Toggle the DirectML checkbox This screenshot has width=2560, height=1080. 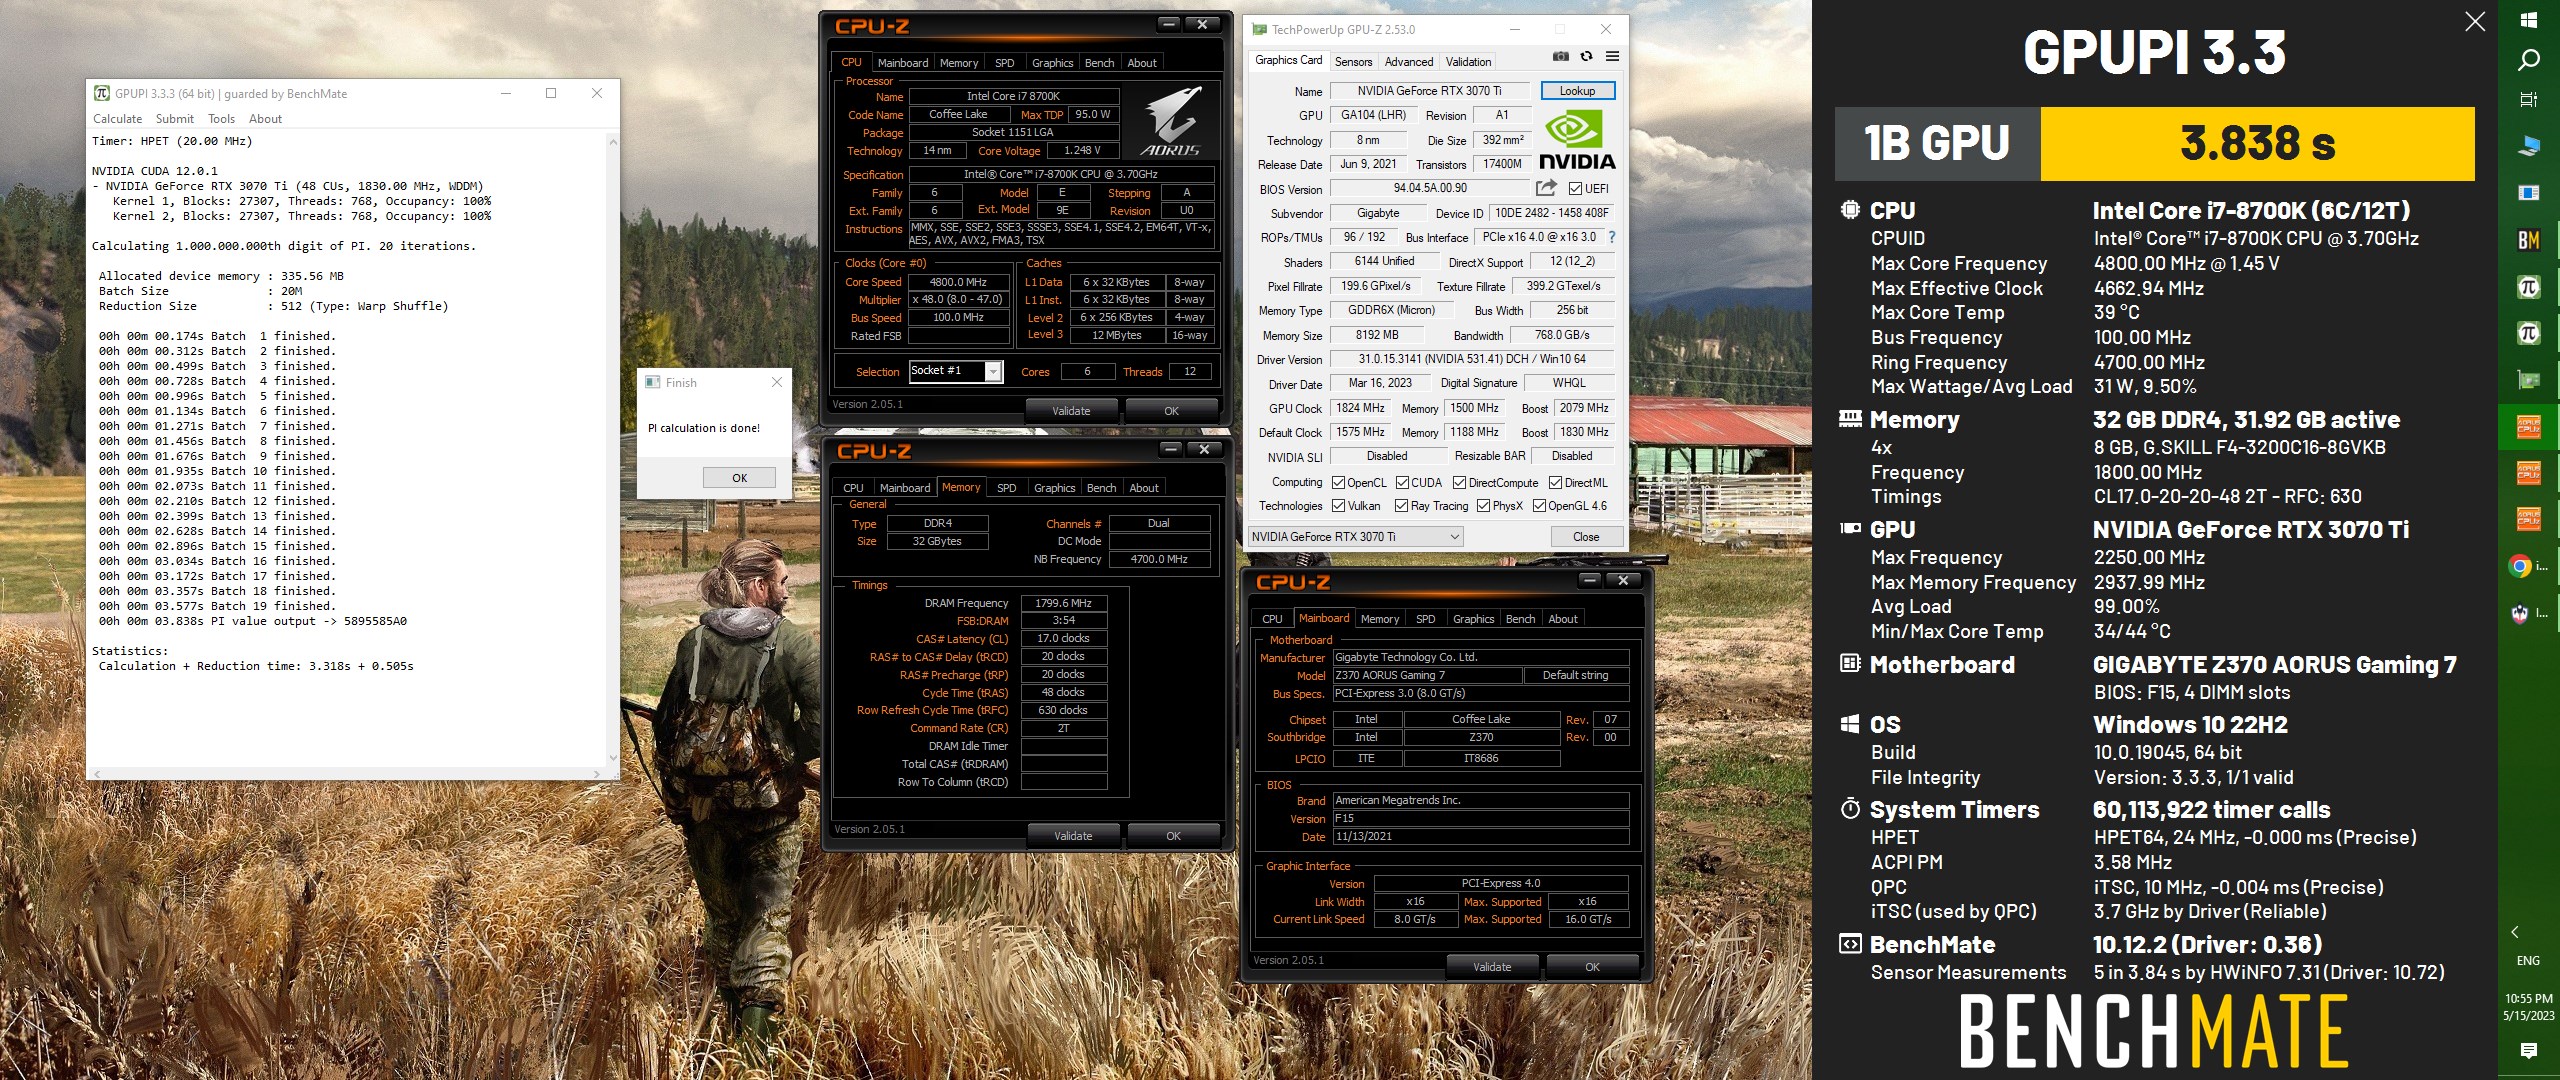(1555, 482)
